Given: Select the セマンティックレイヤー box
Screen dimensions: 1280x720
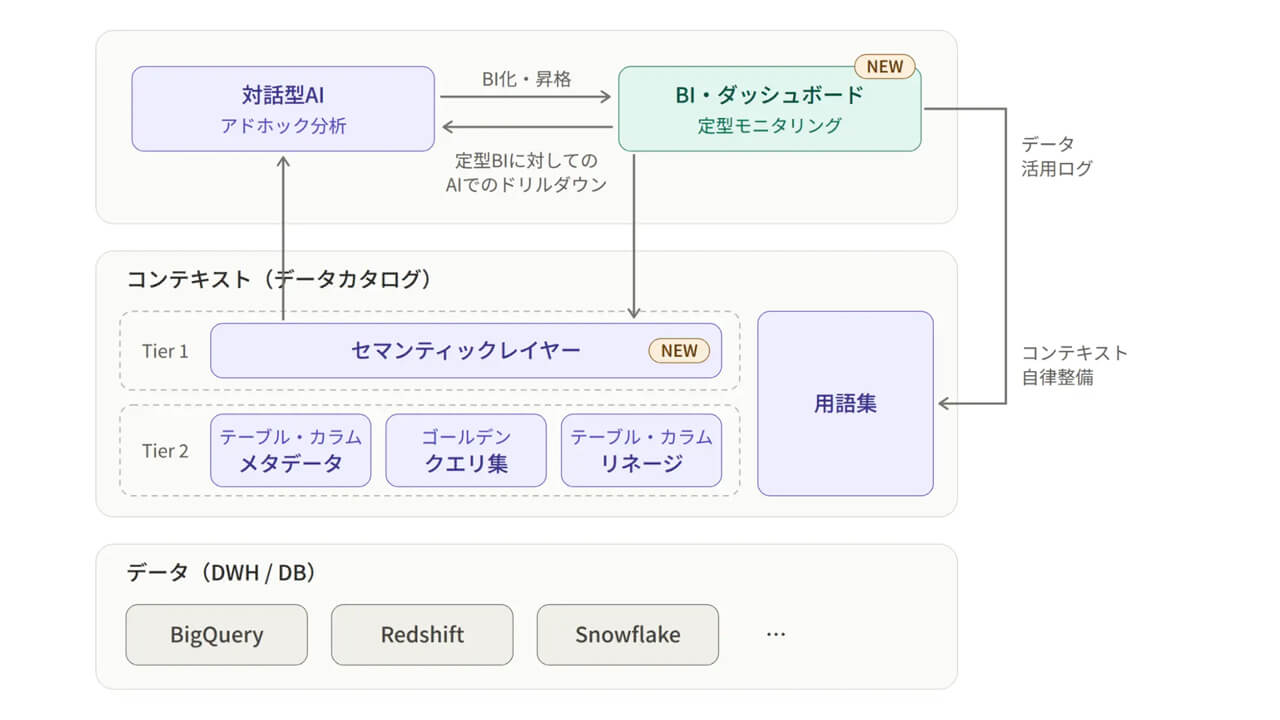Looking at the screenshot, I should pos(466,351).
